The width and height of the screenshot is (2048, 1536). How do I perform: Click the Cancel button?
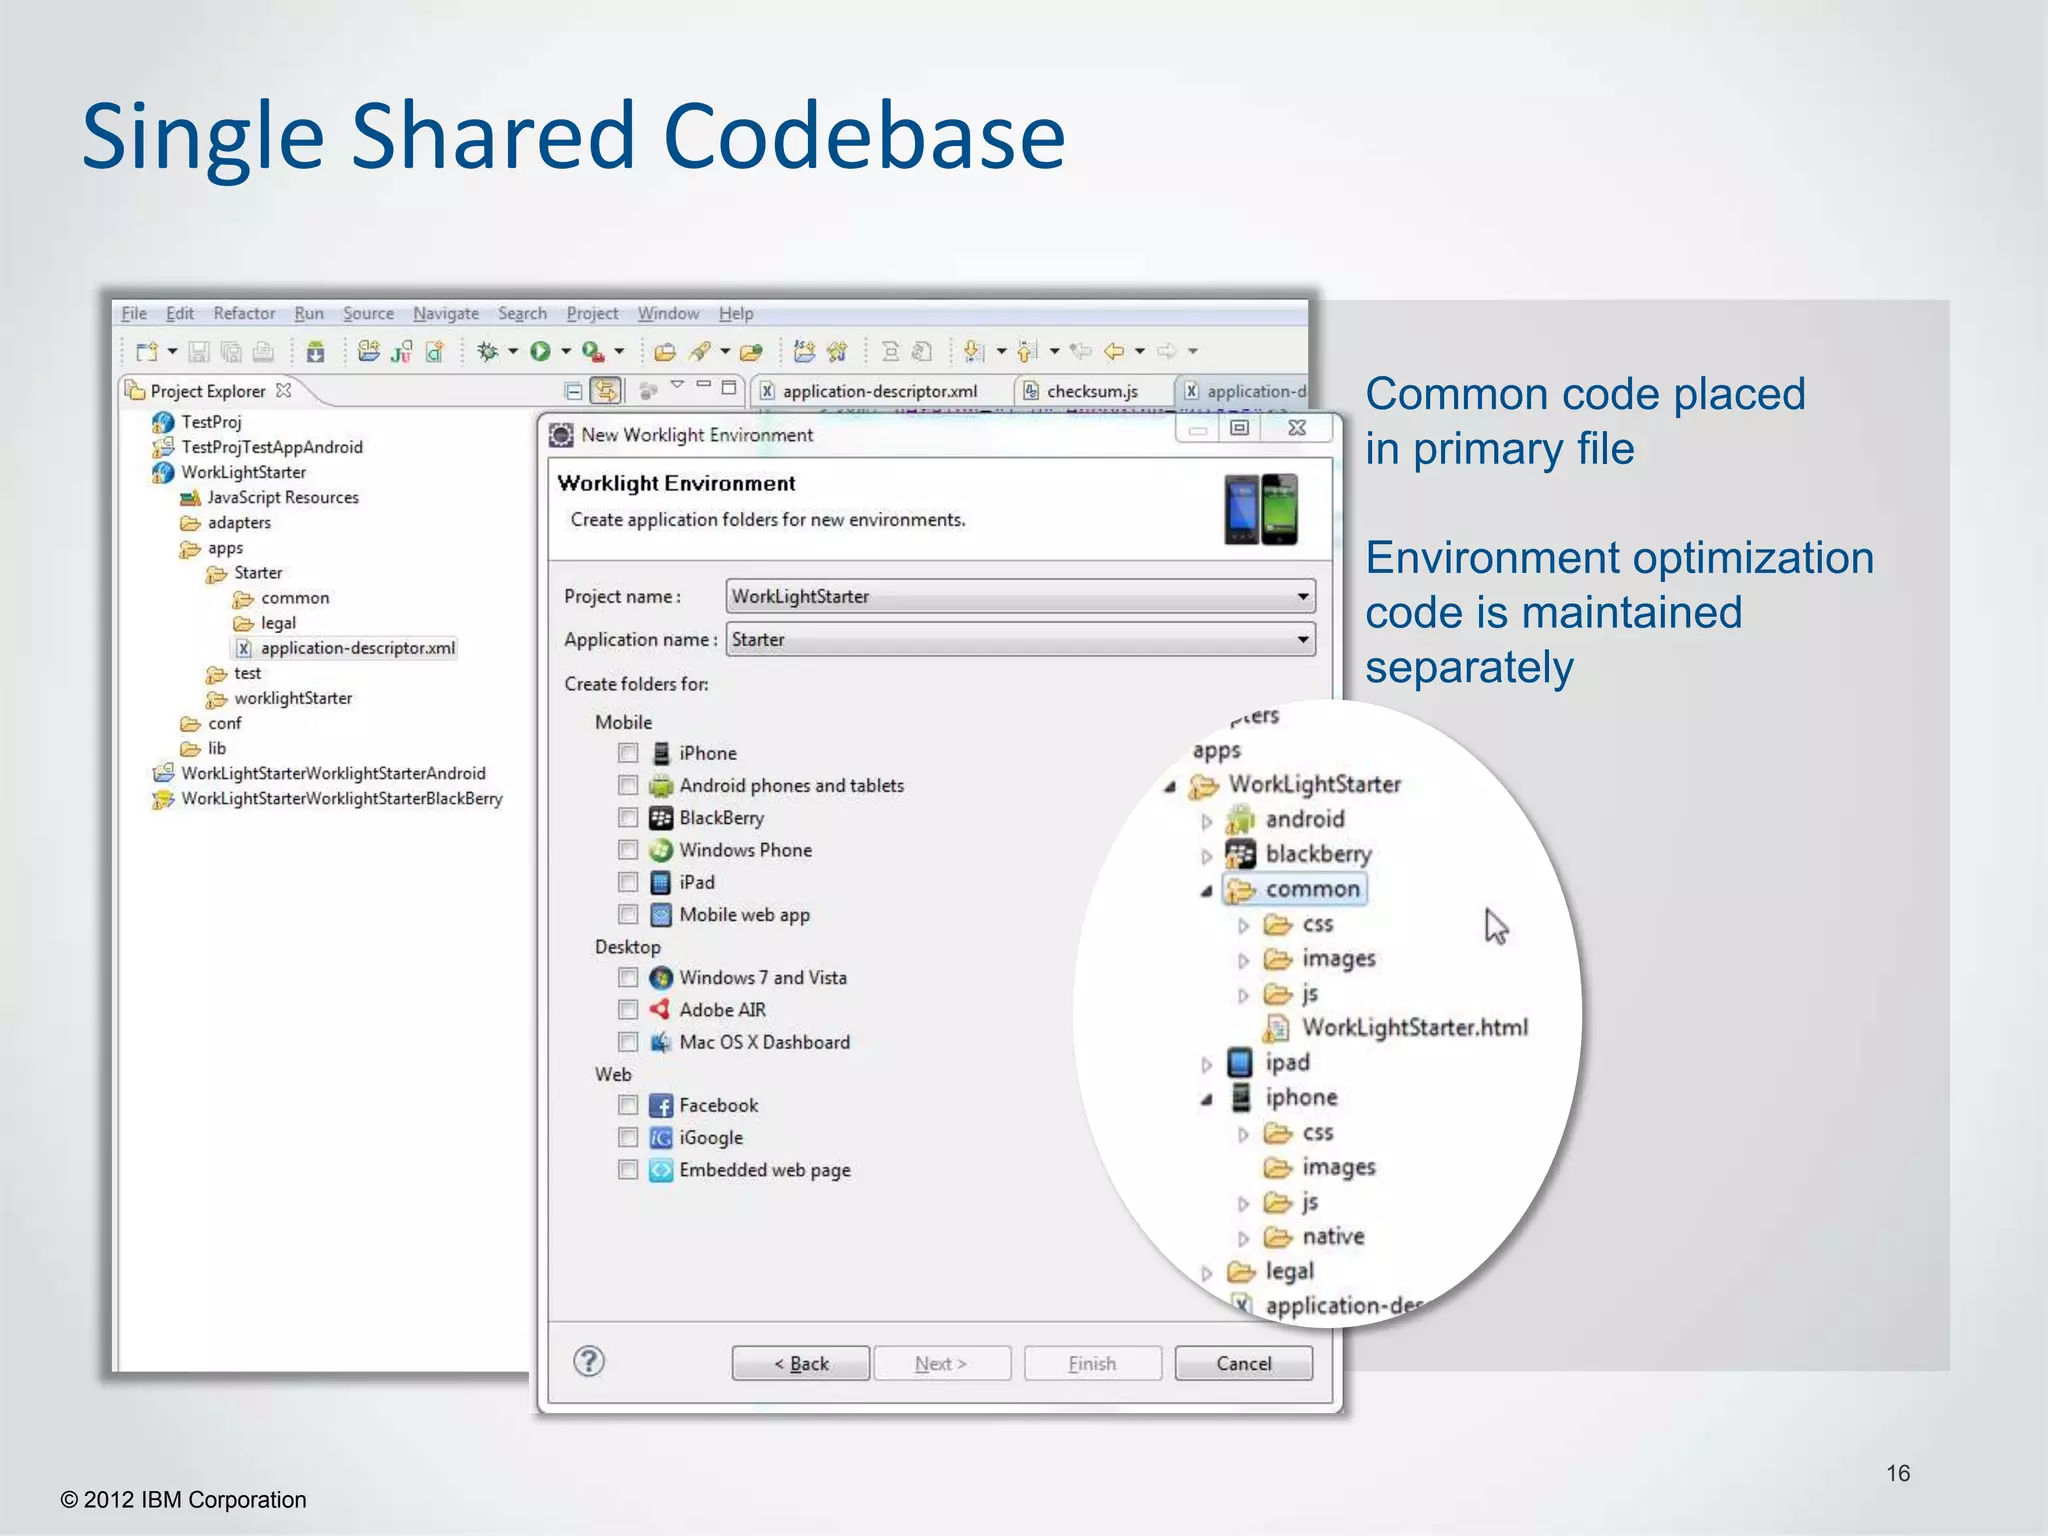click(1244, 1363)
